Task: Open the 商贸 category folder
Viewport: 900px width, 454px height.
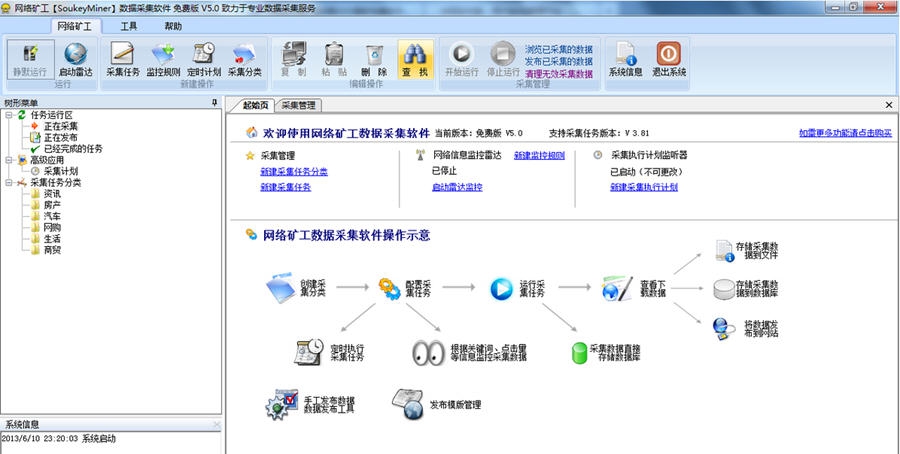Action: (52, 250)
